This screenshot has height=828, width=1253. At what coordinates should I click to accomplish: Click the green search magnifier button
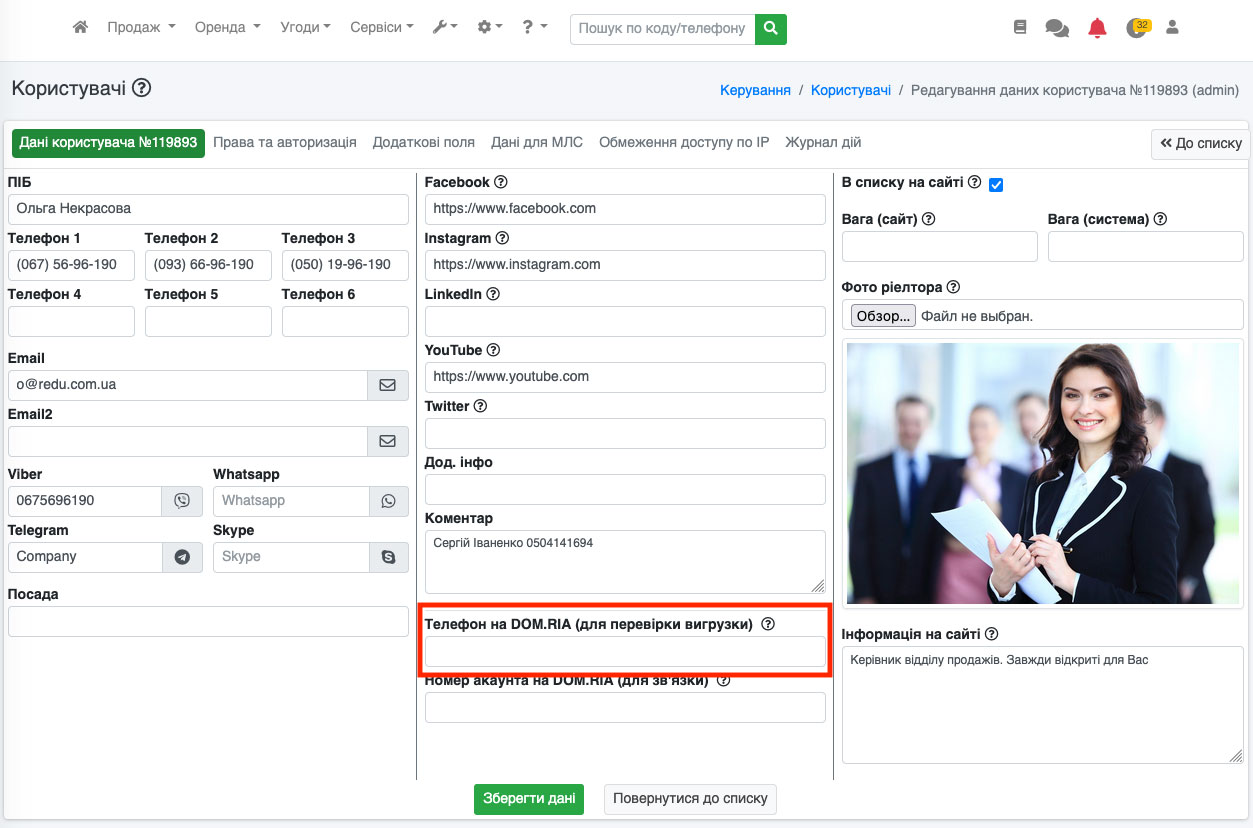point(770,29)
